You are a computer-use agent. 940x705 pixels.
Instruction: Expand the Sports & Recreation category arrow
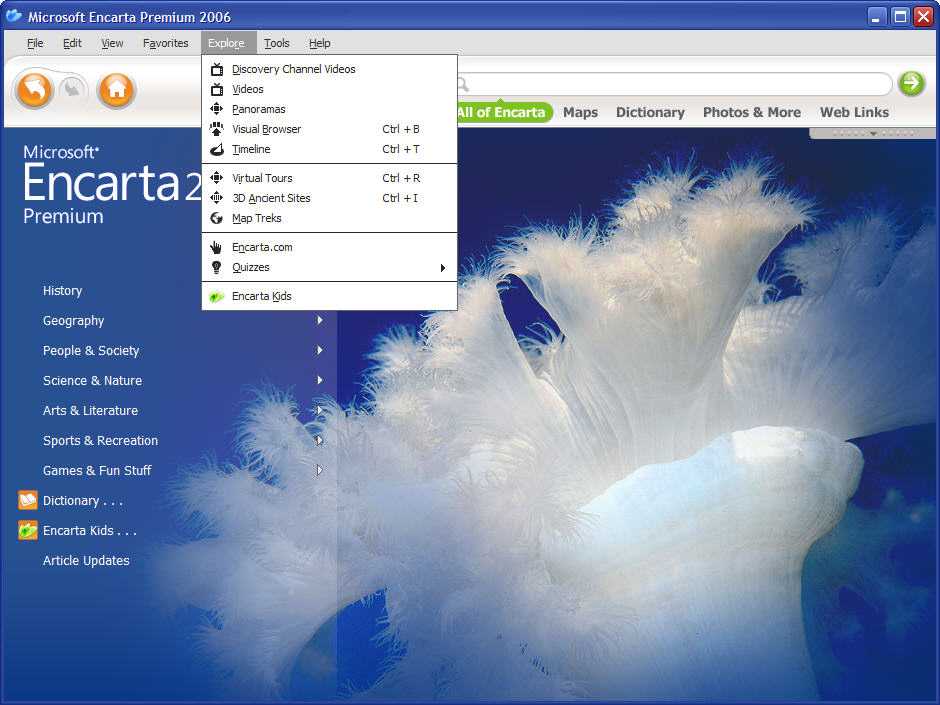(320, 440)
